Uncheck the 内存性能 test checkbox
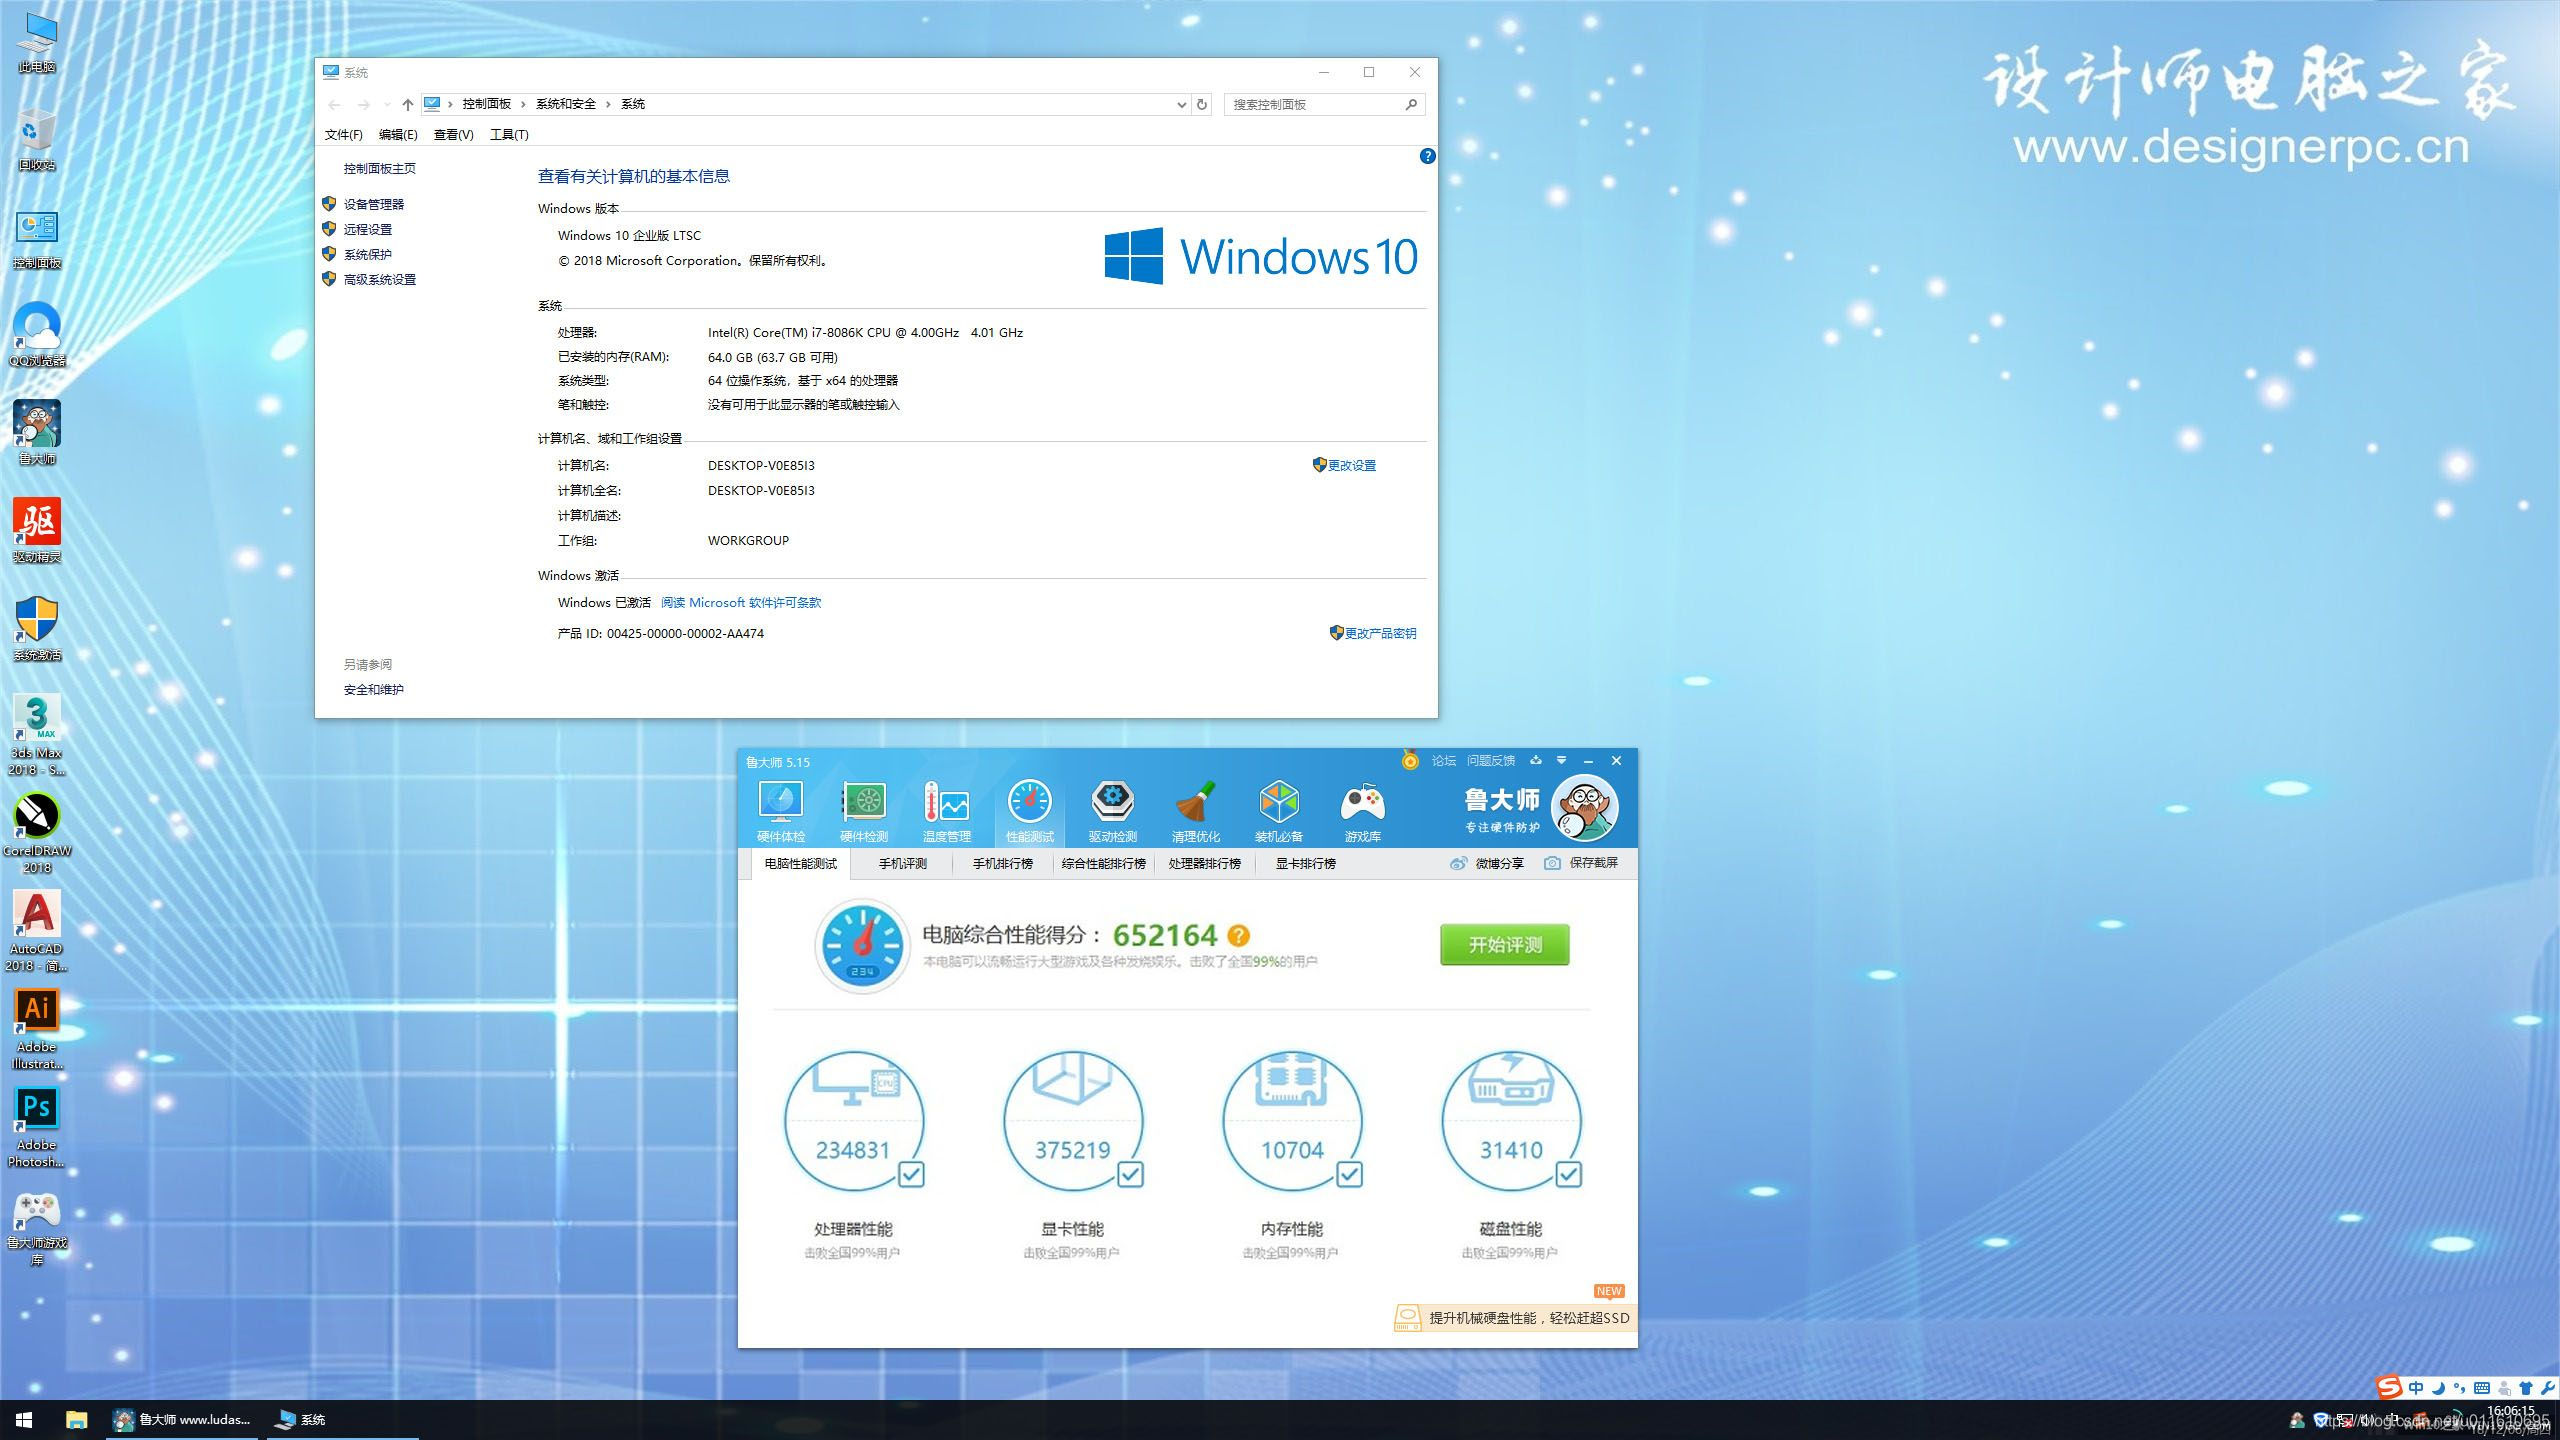The height and width of the screenshot is (1440, 2560). (x=1349, y=1174)
